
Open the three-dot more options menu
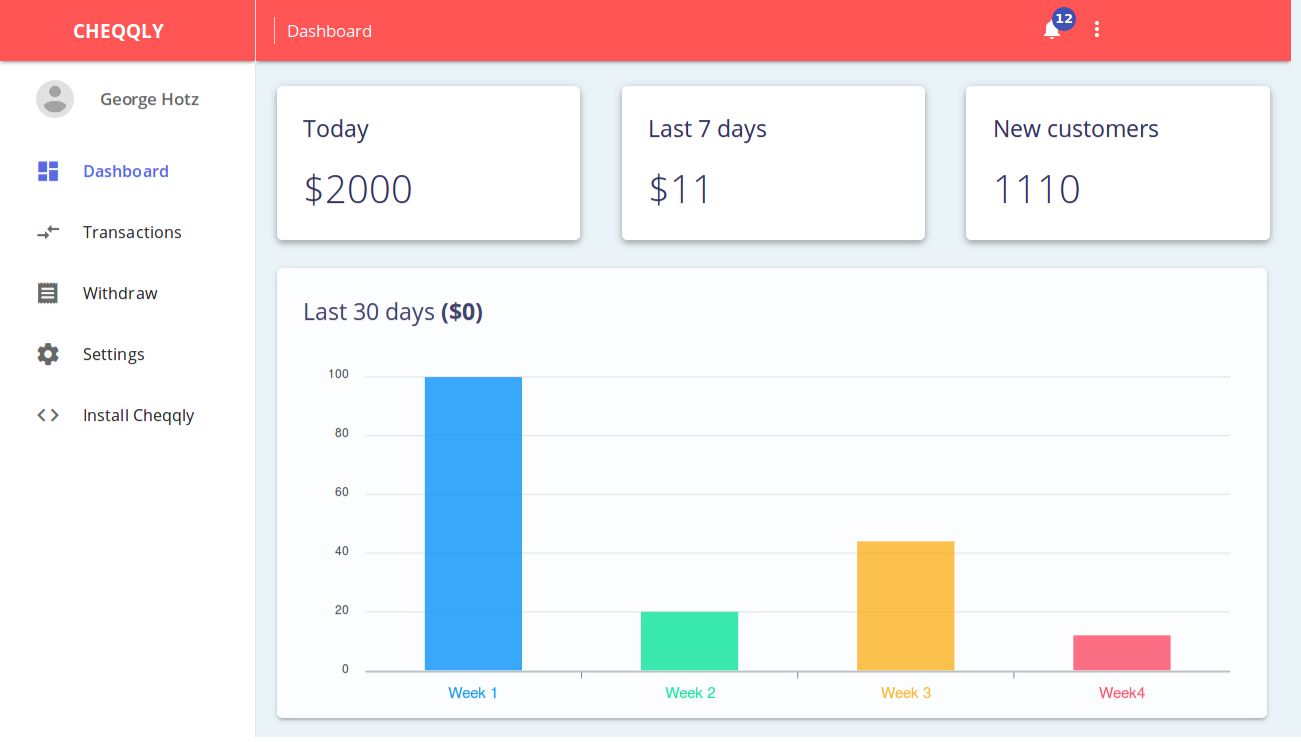click(x=1097, y=30)
